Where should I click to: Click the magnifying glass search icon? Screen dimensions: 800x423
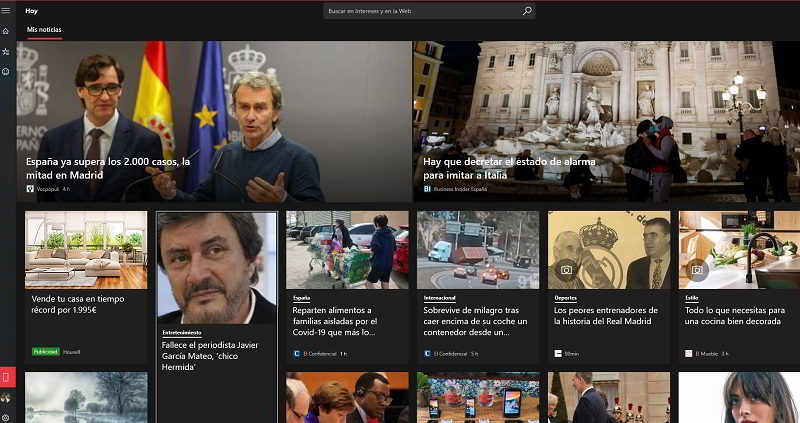pos(527,11)
